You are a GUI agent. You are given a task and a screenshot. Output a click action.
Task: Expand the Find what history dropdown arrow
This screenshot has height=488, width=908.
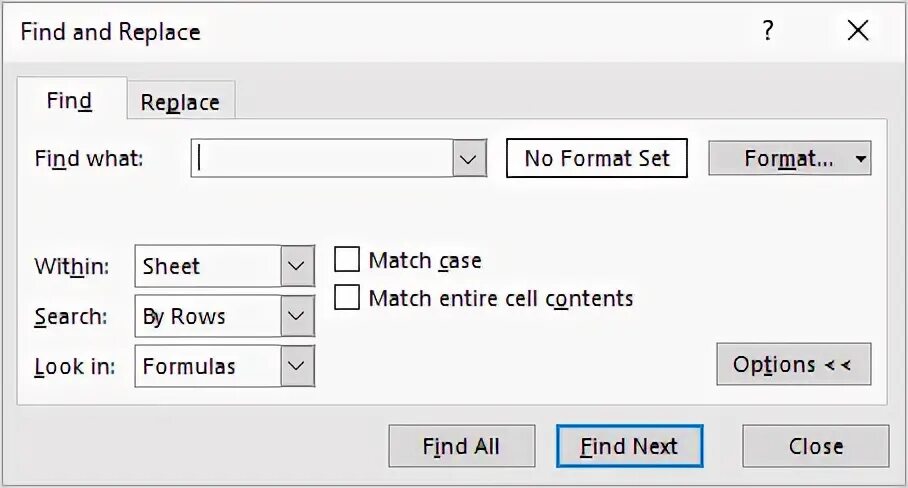(469, 158)
